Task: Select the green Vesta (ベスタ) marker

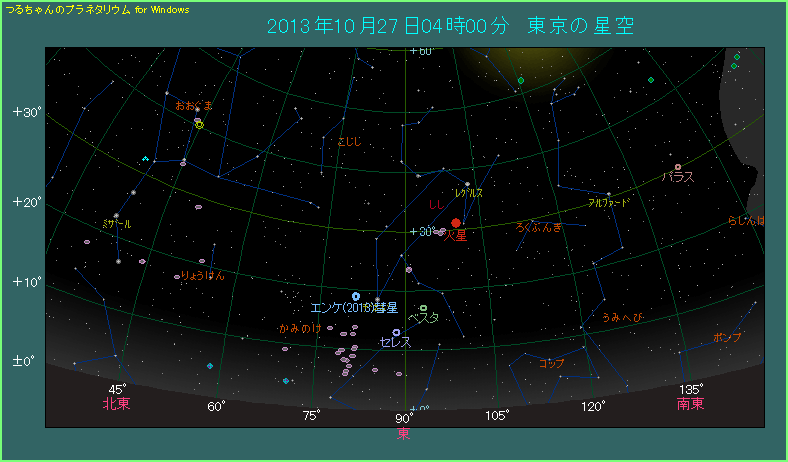Action: 424,308
